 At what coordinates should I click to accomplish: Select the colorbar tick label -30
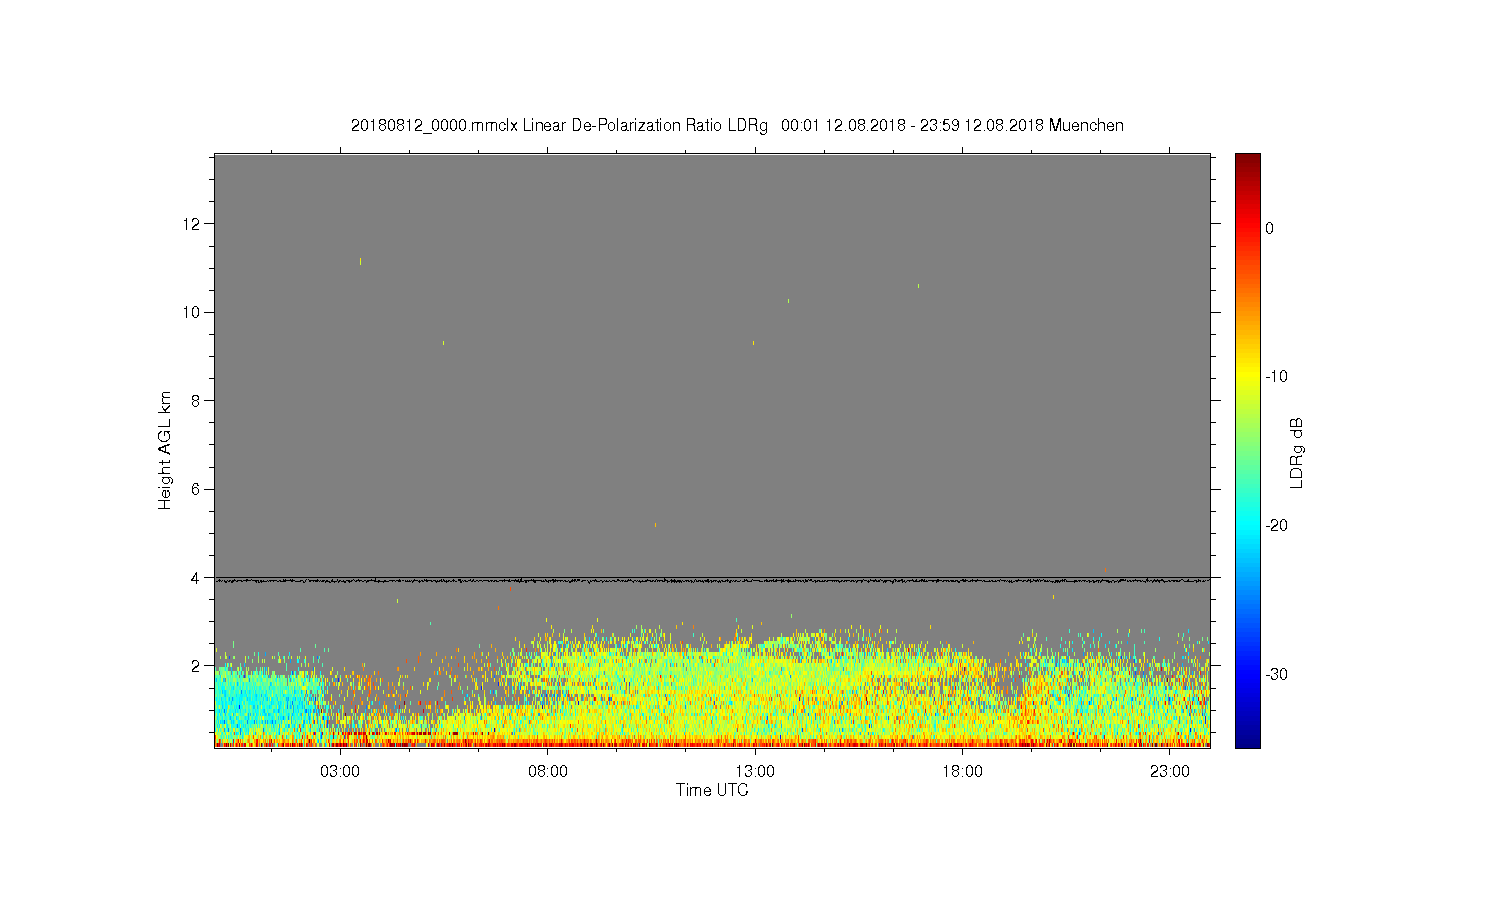point(1276,675)
